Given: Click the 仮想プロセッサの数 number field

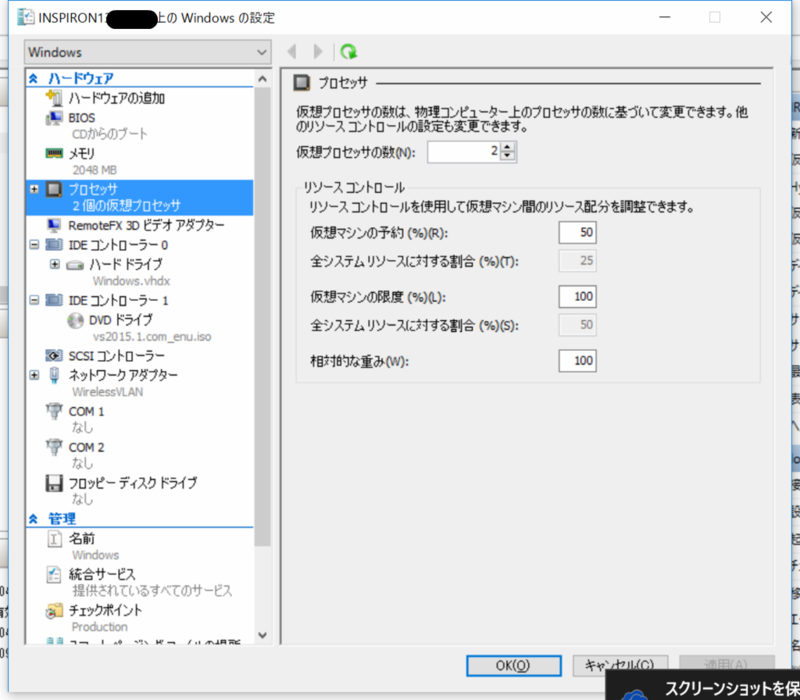Looking at the screenshot, I should tap(464, 152).
